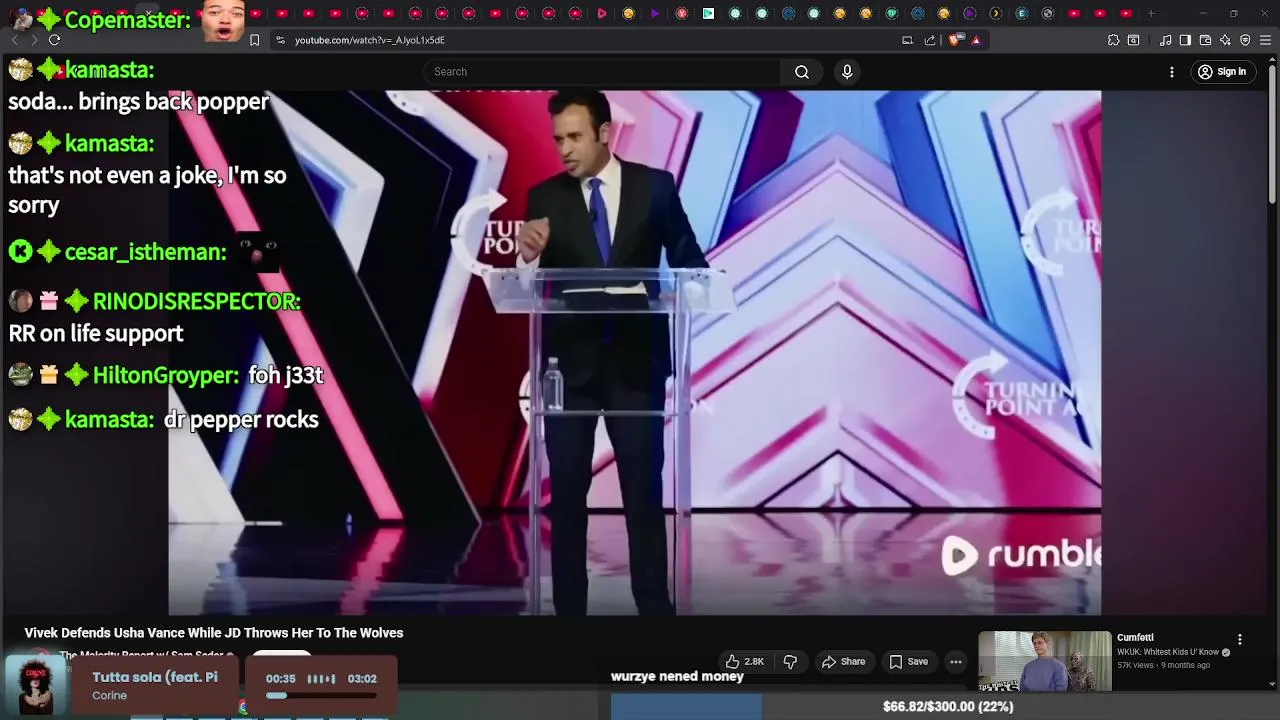Screen dimensions: 1280x720
Task: Go back with the browser back arrow
Action: [14, 40]
